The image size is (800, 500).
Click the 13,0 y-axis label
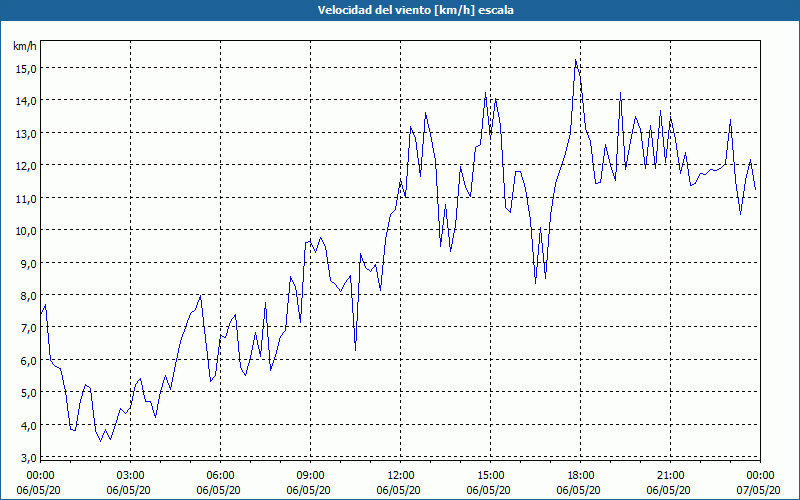(x=24, y=134)
